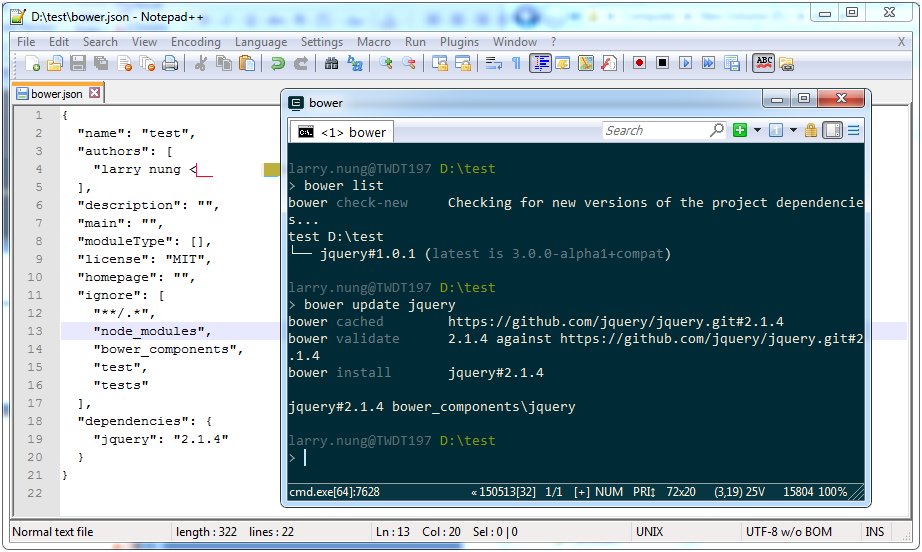The height and width of the screenshot is (552, 922).
Task: Open the Replace dialog icon
Action: (355, 63)
